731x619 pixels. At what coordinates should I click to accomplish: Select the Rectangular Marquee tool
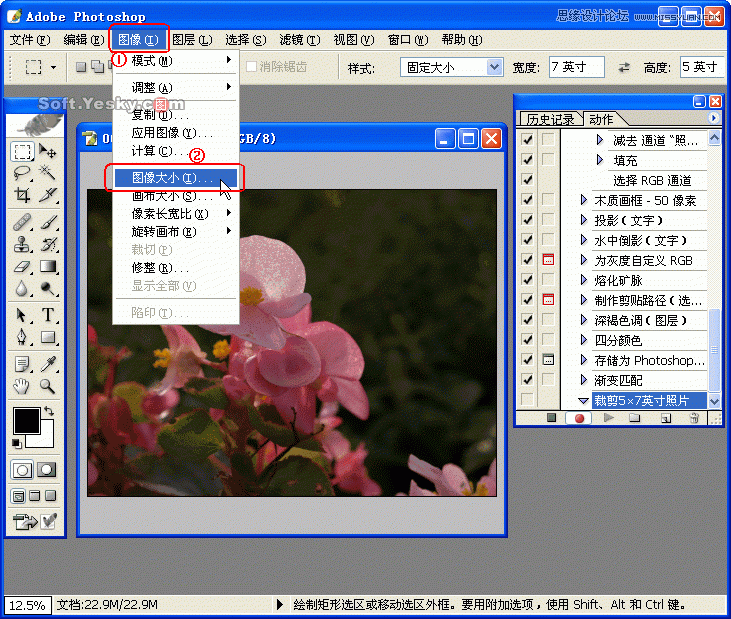click(x=22, y=151)
